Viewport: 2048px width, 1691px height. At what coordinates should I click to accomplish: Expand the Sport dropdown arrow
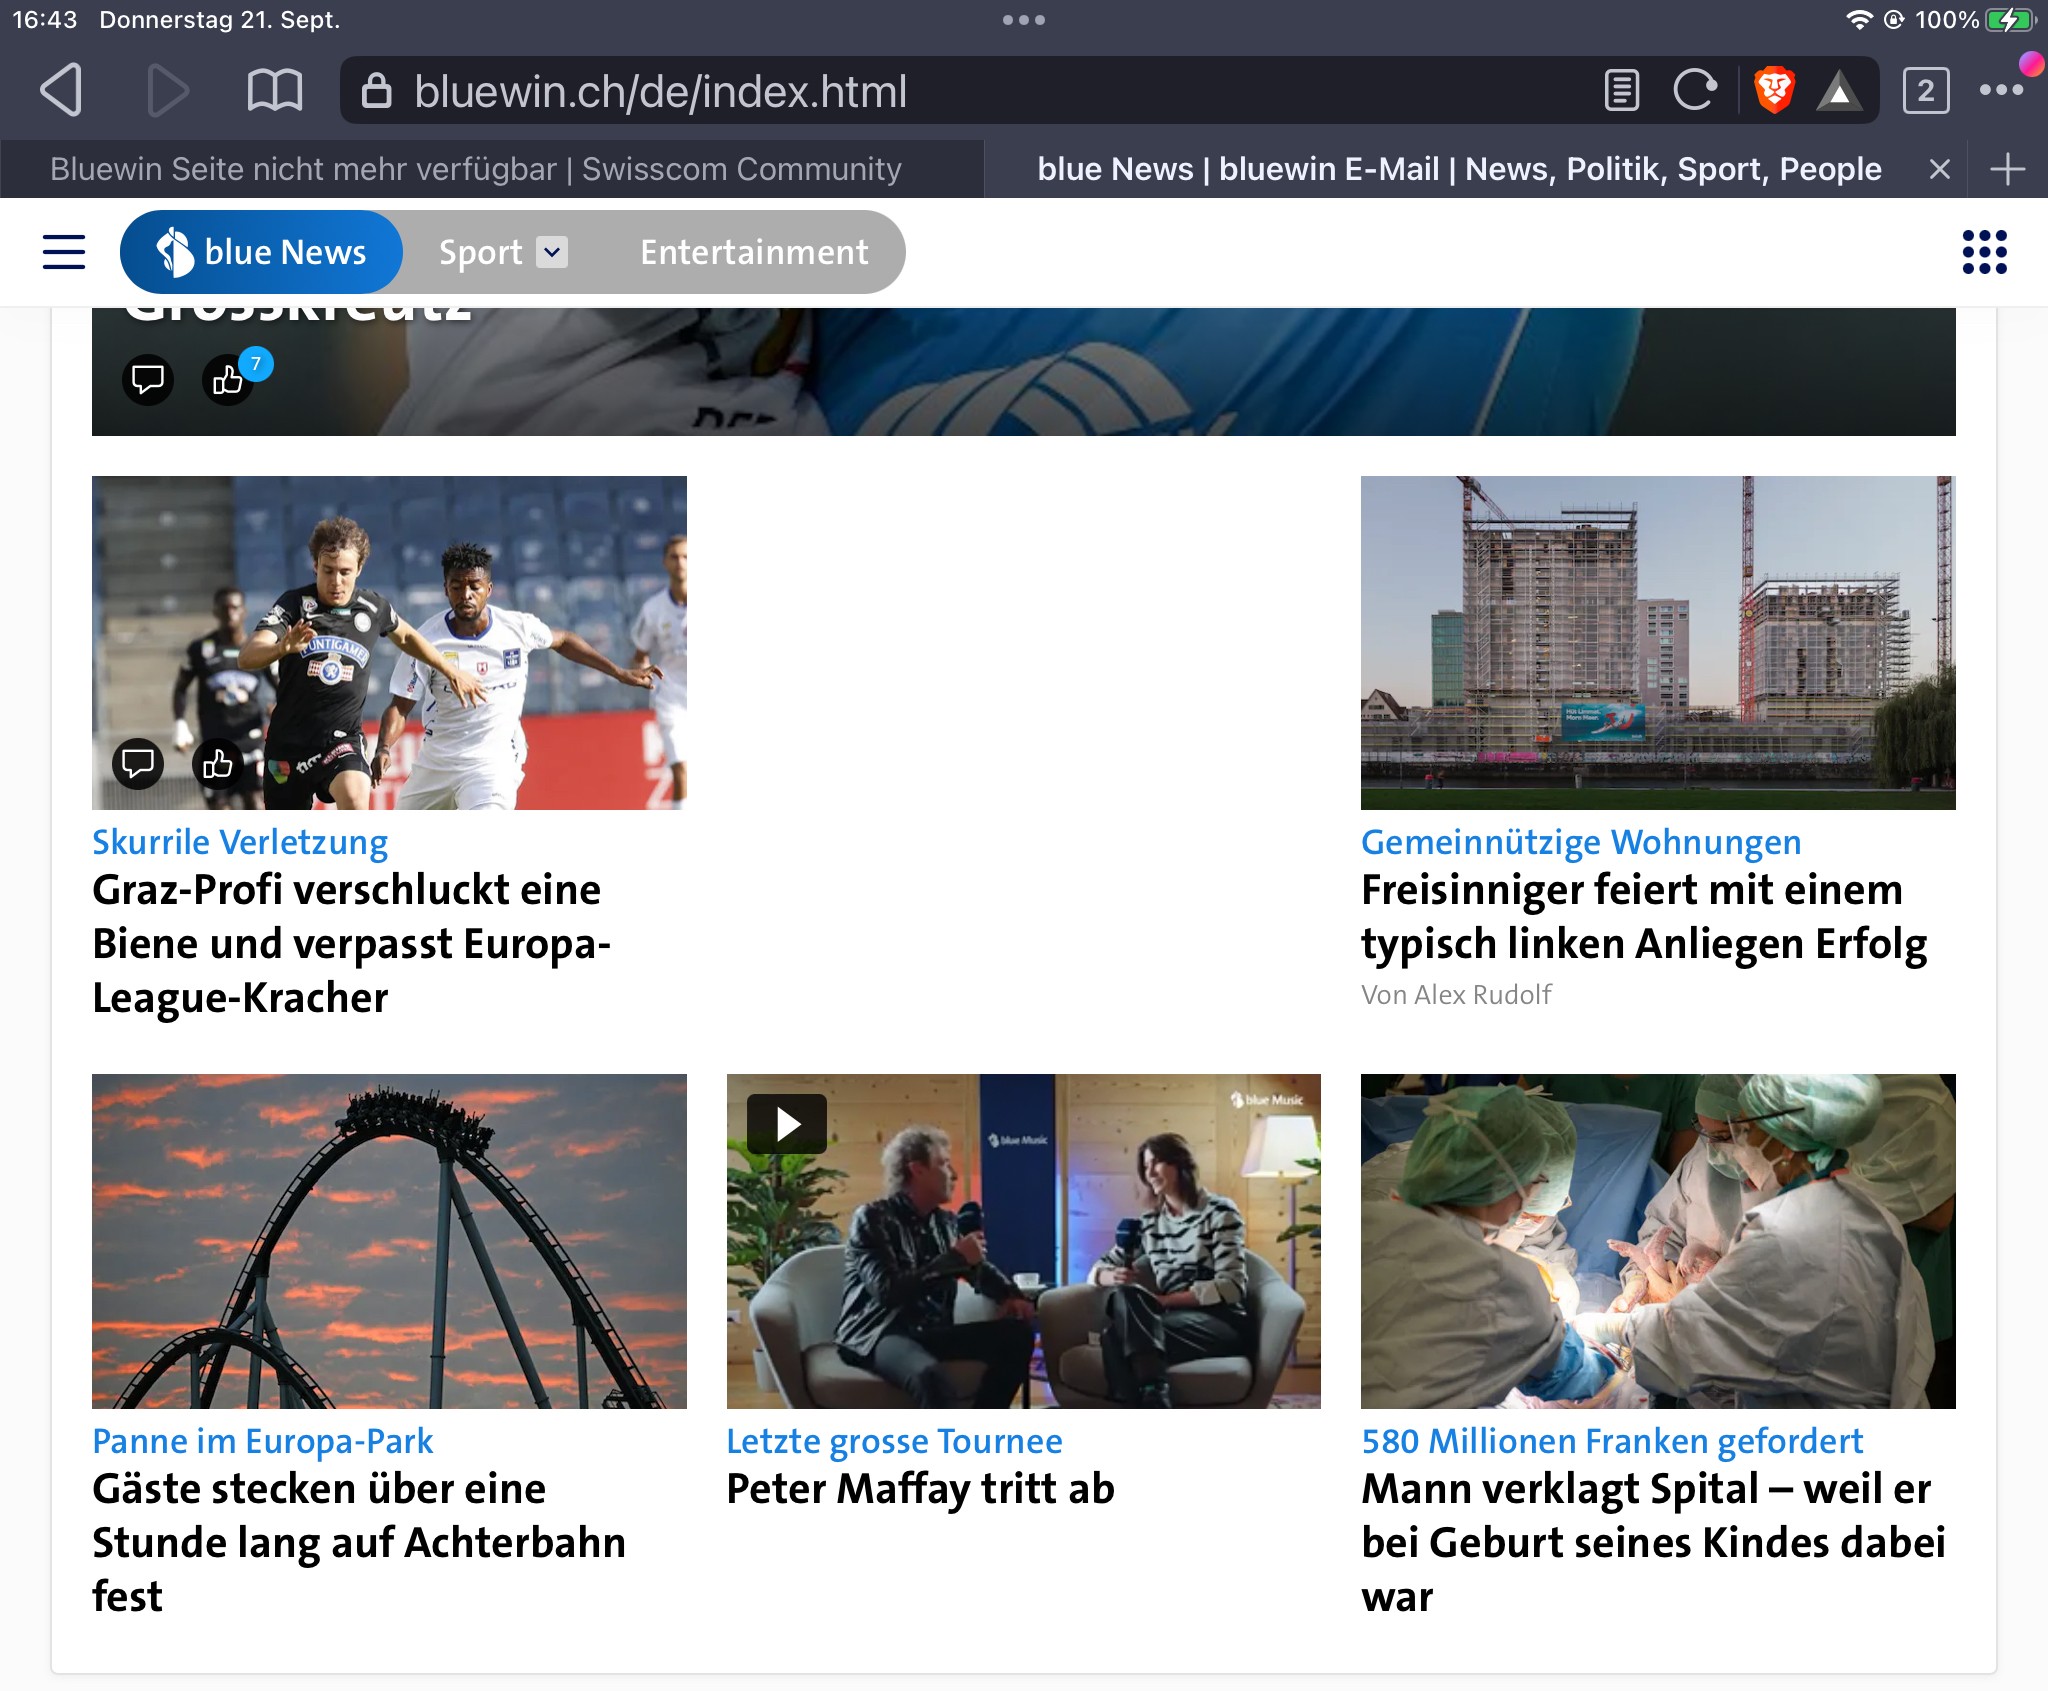pyautogui.click(x=552, y=252)
